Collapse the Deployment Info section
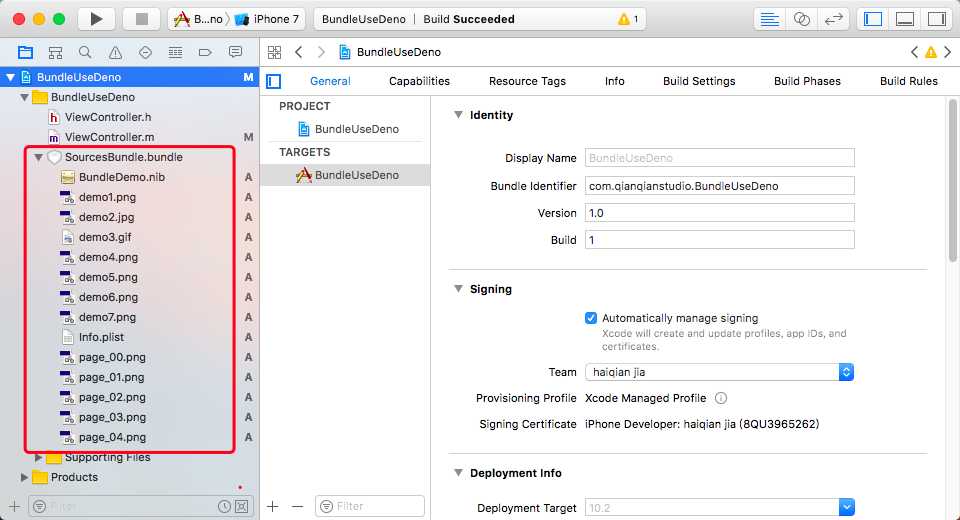 coord(458,473)
